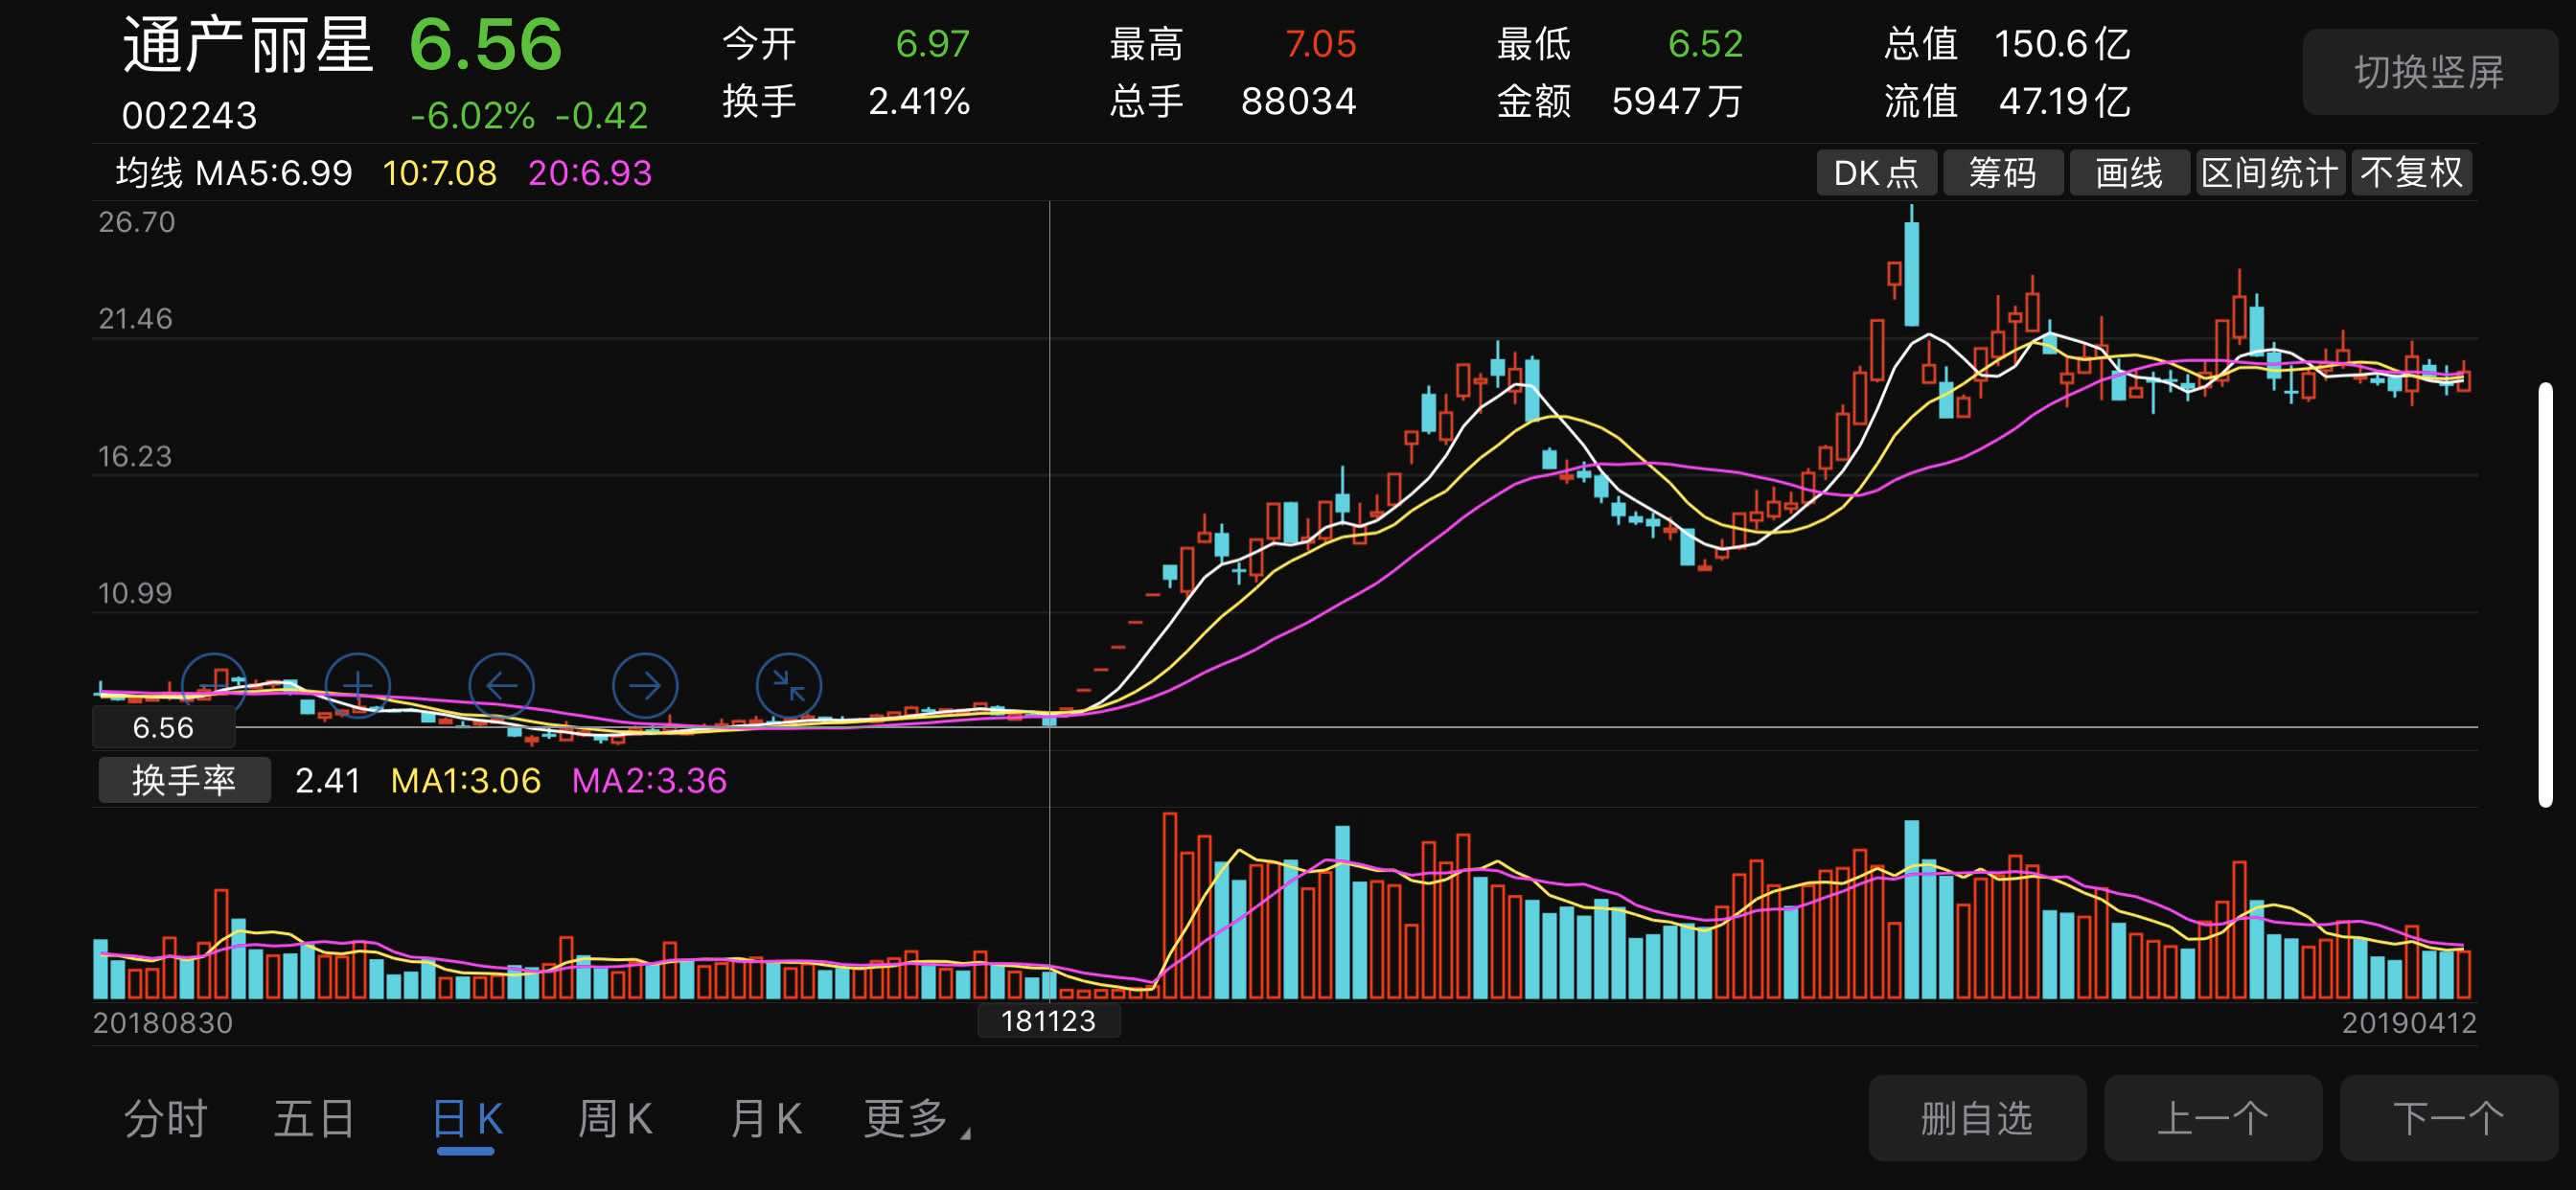The image size is (2576, 1190).
Task: Tap the start date 20180830
Action: coord(163,1023)
